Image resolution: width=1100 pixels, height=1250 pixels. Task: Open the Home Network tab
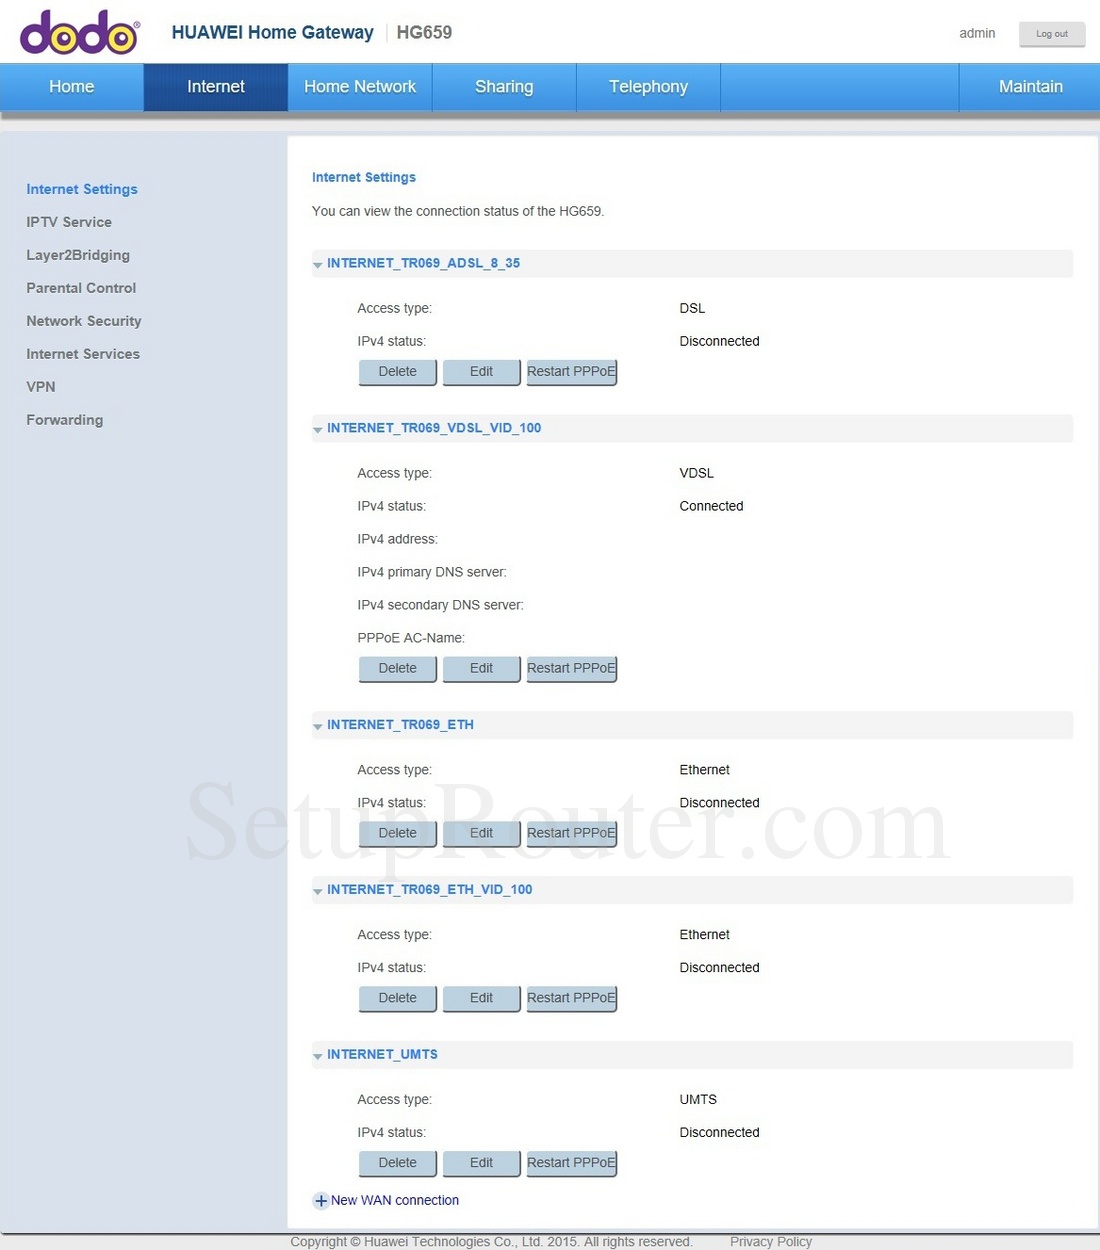coord(360,87)
